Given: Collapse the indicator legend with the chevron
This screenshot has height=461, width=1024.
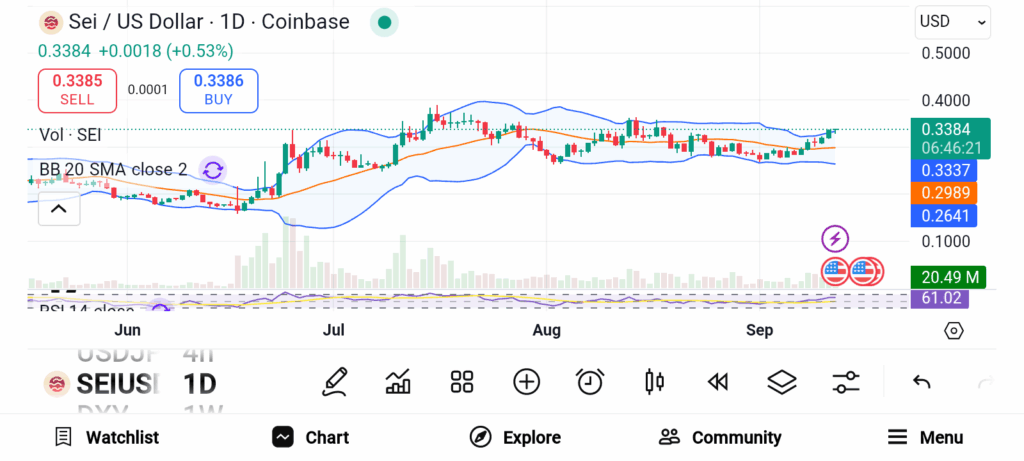Looking at the screenshot, I should [58, 209].
